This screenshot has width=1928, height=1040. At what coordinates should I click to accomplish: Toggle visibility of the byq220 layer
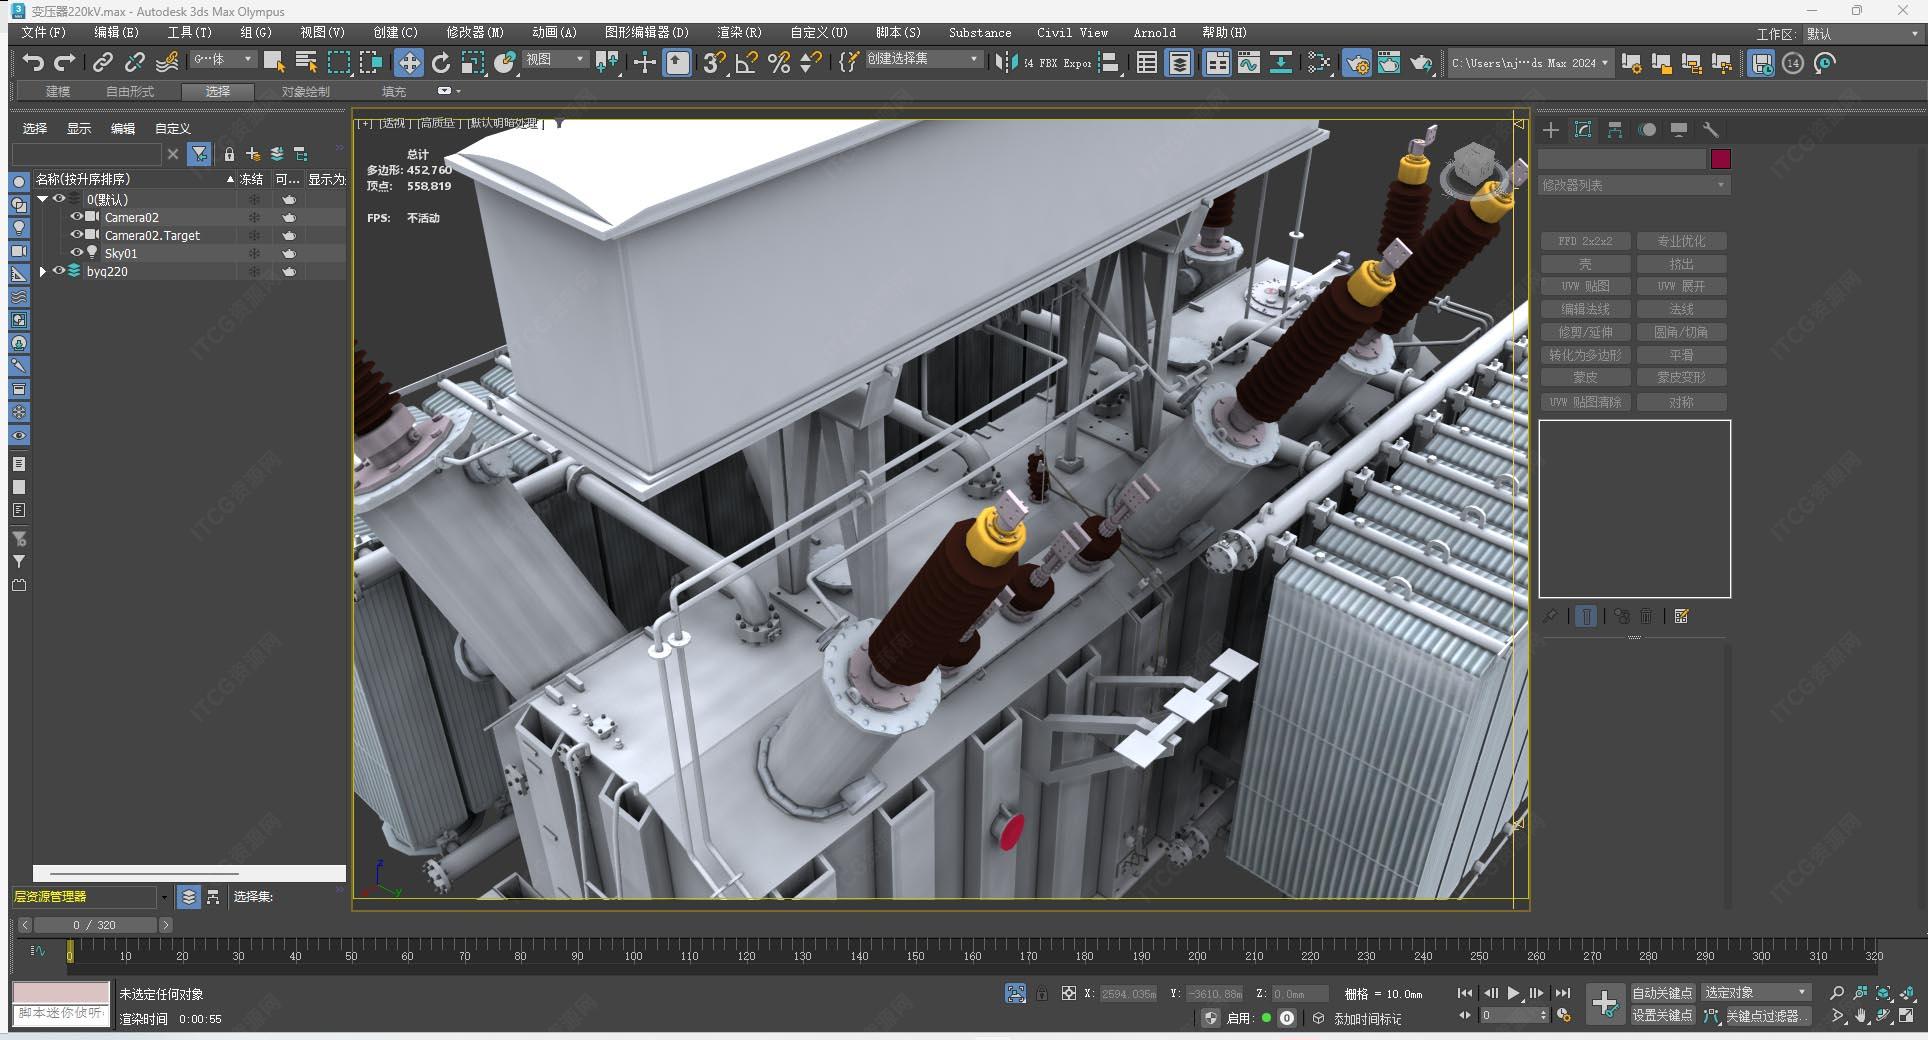pyautogui.click(x=59, y=271)
